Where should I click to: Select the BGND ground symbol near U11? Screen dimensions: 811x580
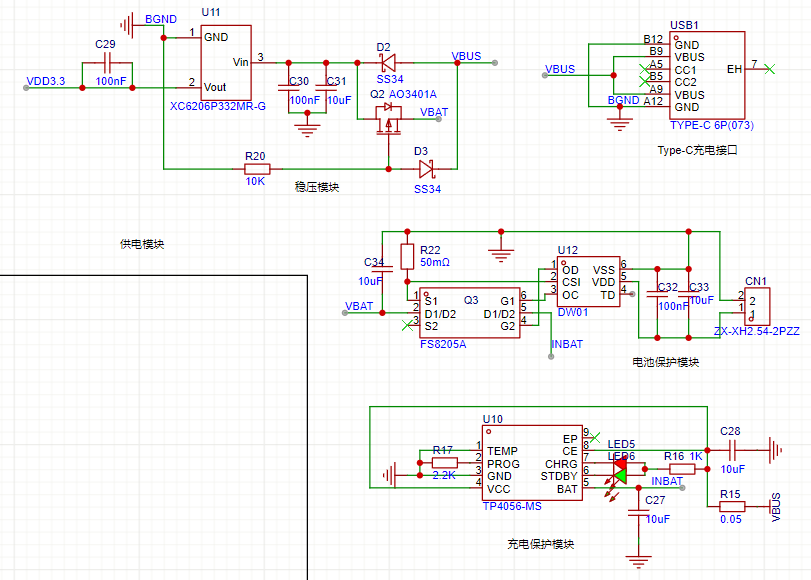point(128,25)
